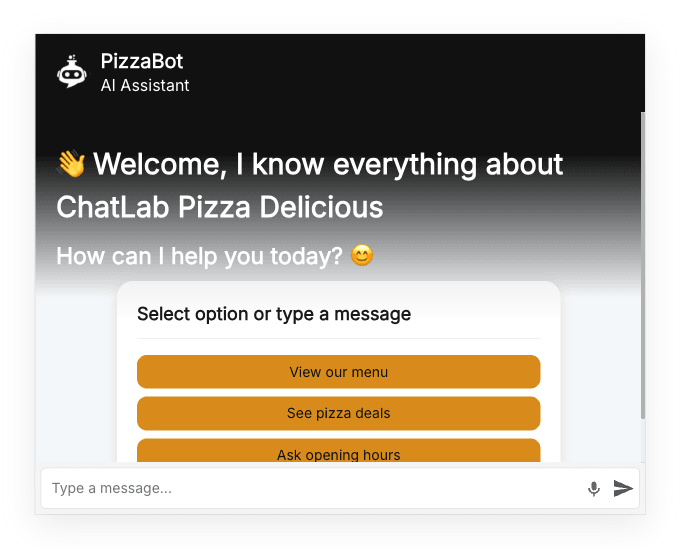The width and height of the screenshot is (680, 550).
Task: Choose the View our menu option
Action: click(338, 372)
